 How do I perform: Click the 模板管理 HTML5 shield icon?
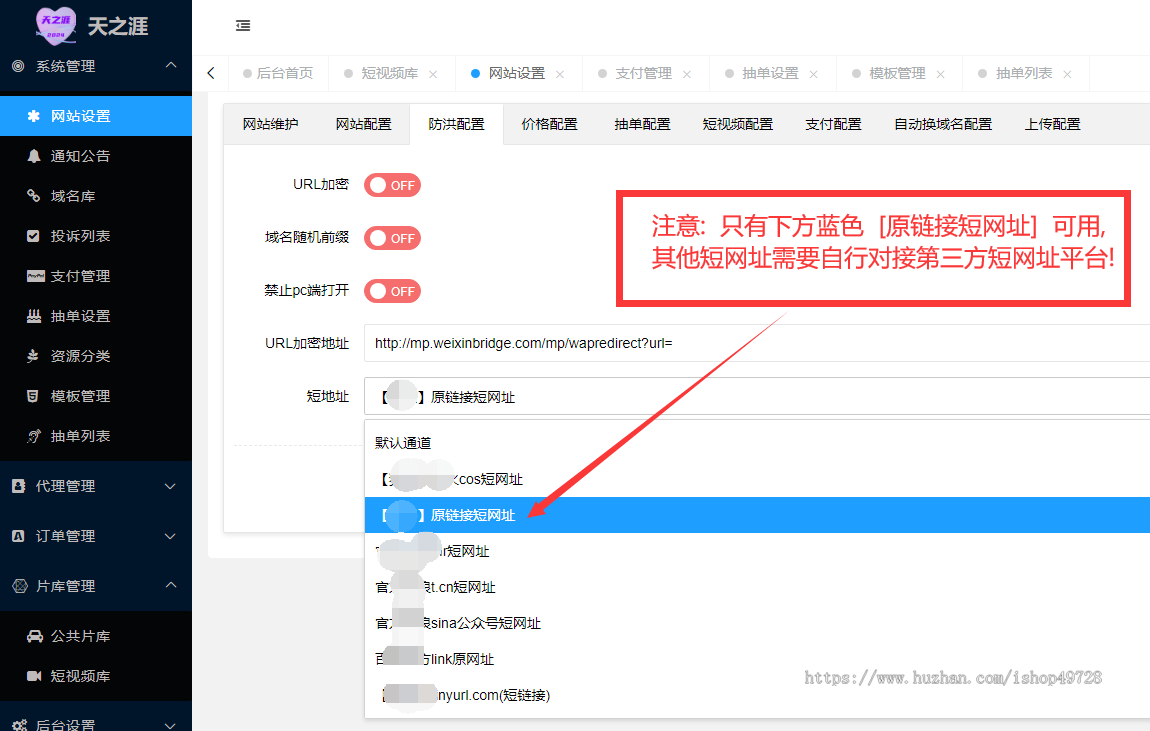pos(32,396)
